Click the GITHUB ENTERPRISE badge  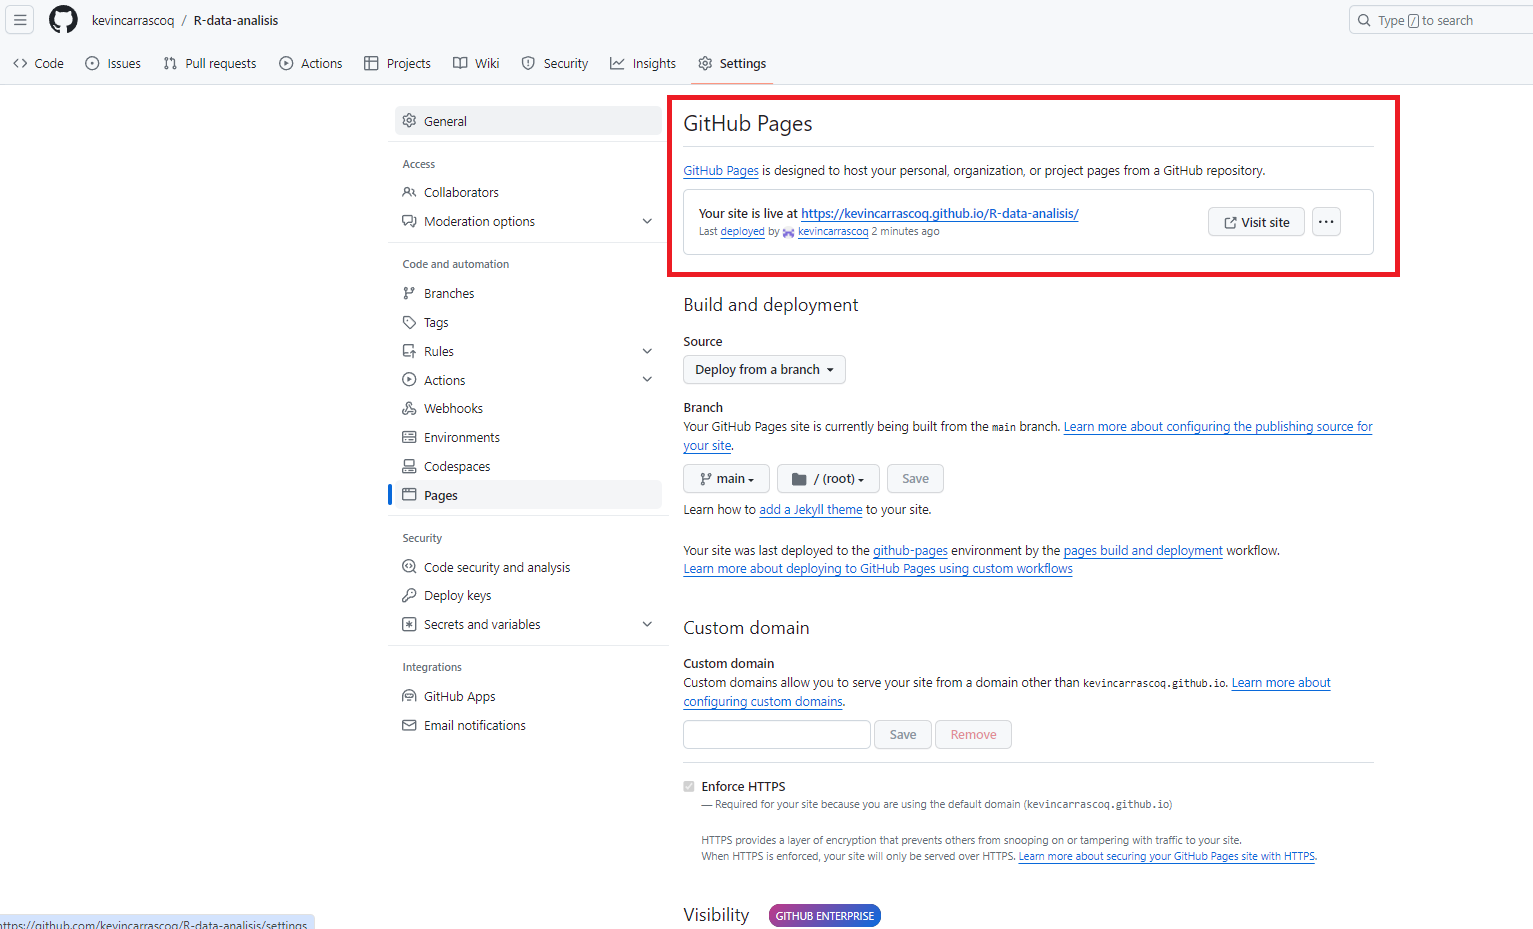[825, 915]
